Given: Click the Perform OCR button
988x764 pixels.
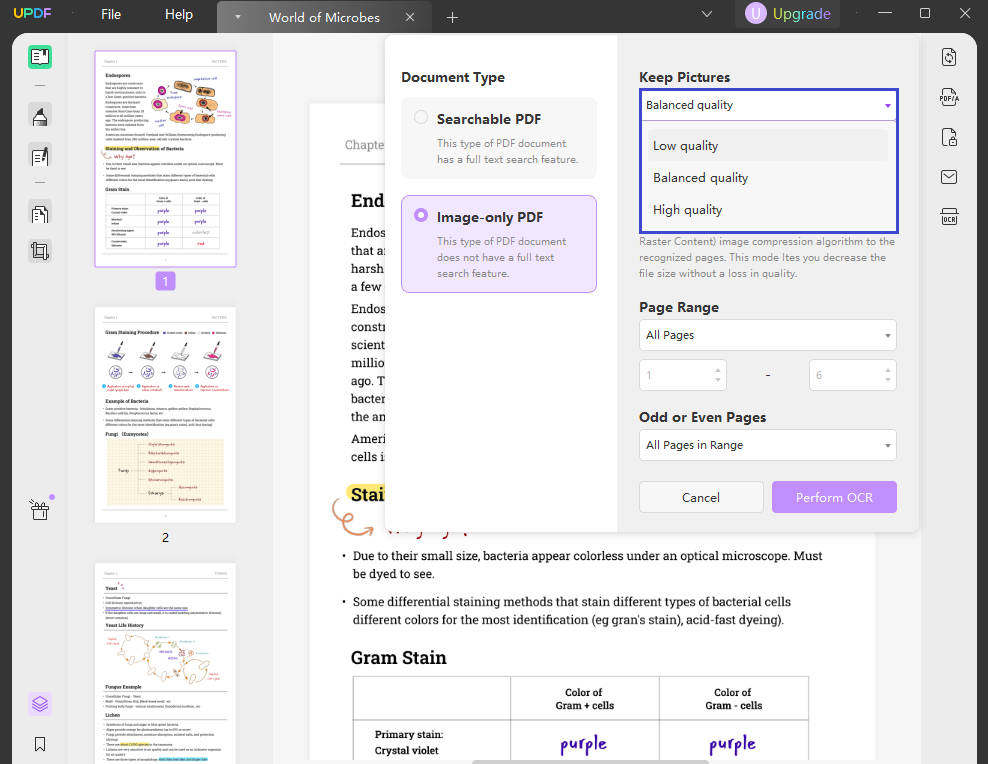Looking at the screenshot, I should (834, 497).
